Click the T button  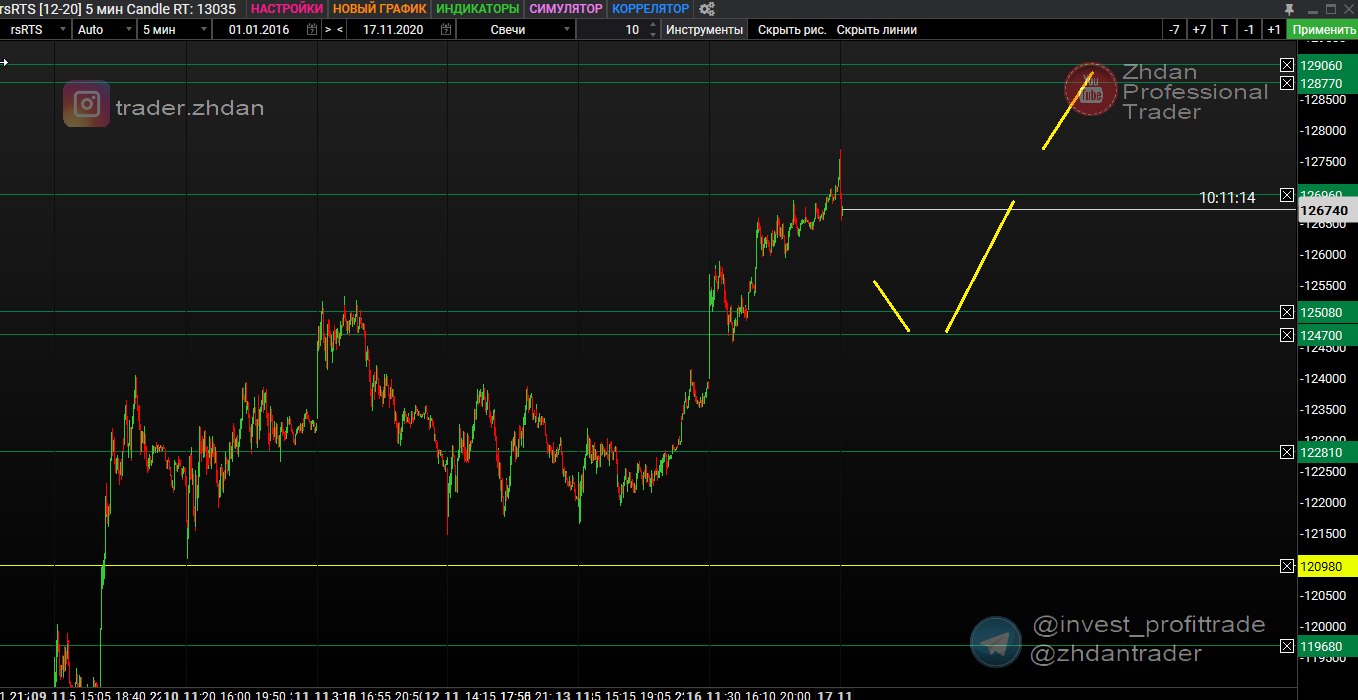tap(1224, 30)
